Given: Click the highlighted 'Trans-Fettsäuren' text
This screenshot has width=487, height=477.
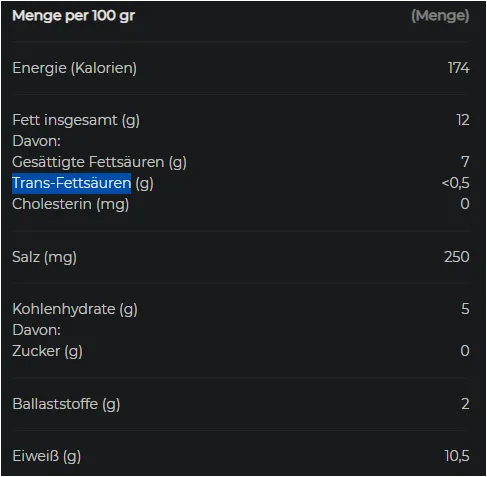Looking at the screenshot, I should (72, 183).
